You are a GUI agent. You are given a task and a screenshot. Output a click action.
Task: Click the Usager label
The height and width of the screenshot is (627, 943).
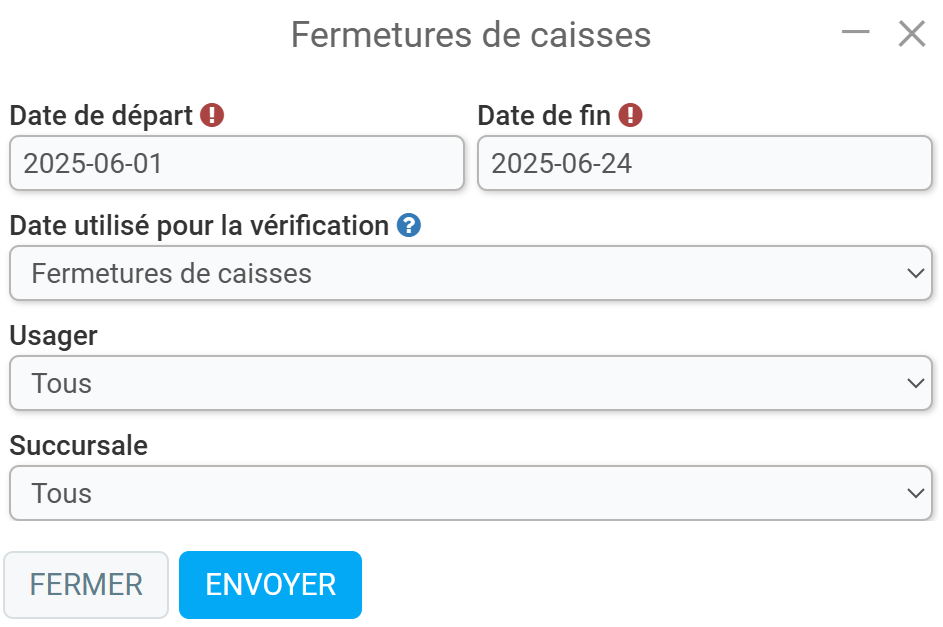54,336
